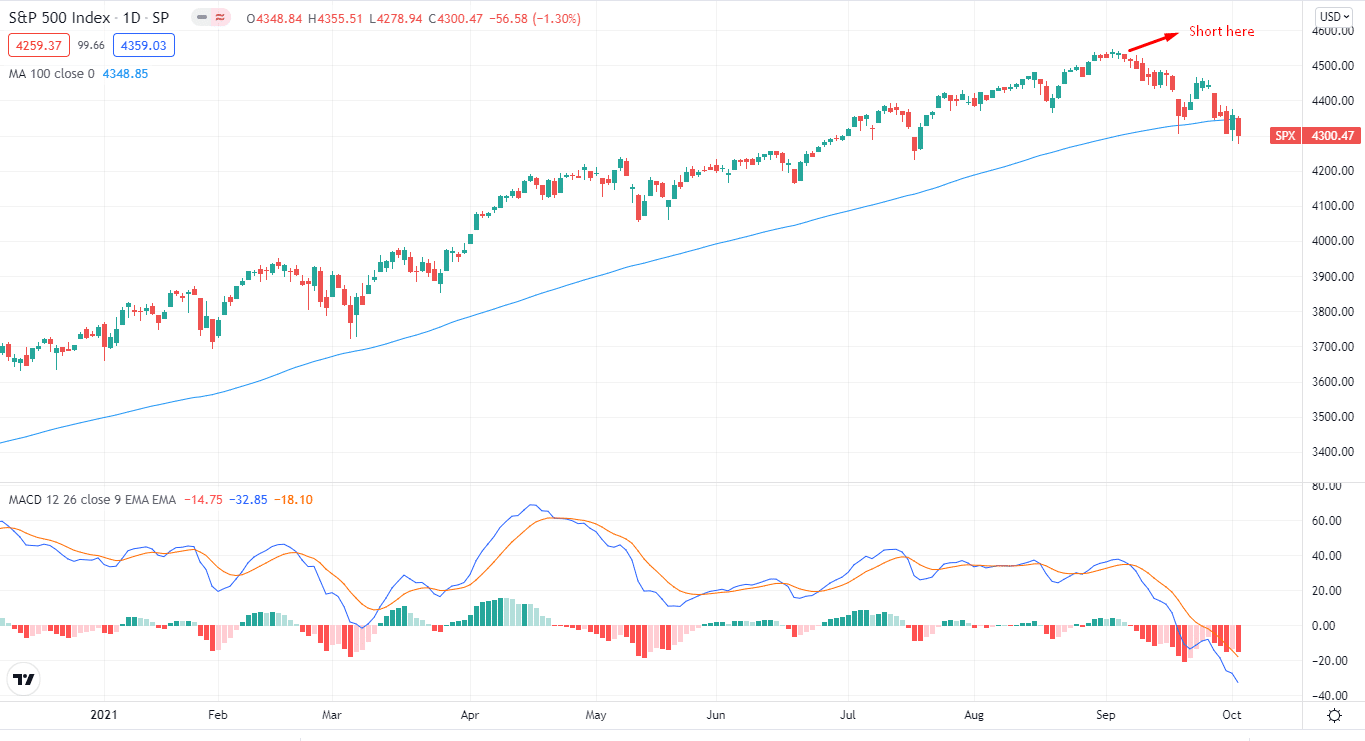
Task: Click the Jun label on time axis
Action: 715,715
